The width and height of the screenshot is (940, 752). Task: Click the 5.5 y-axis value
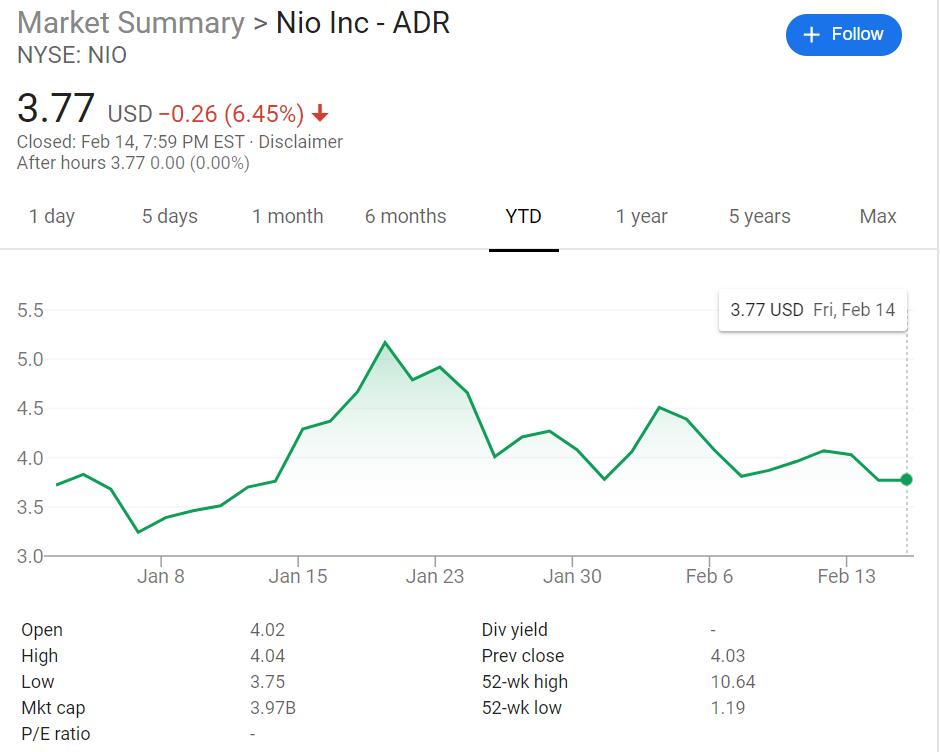[30, 310]
